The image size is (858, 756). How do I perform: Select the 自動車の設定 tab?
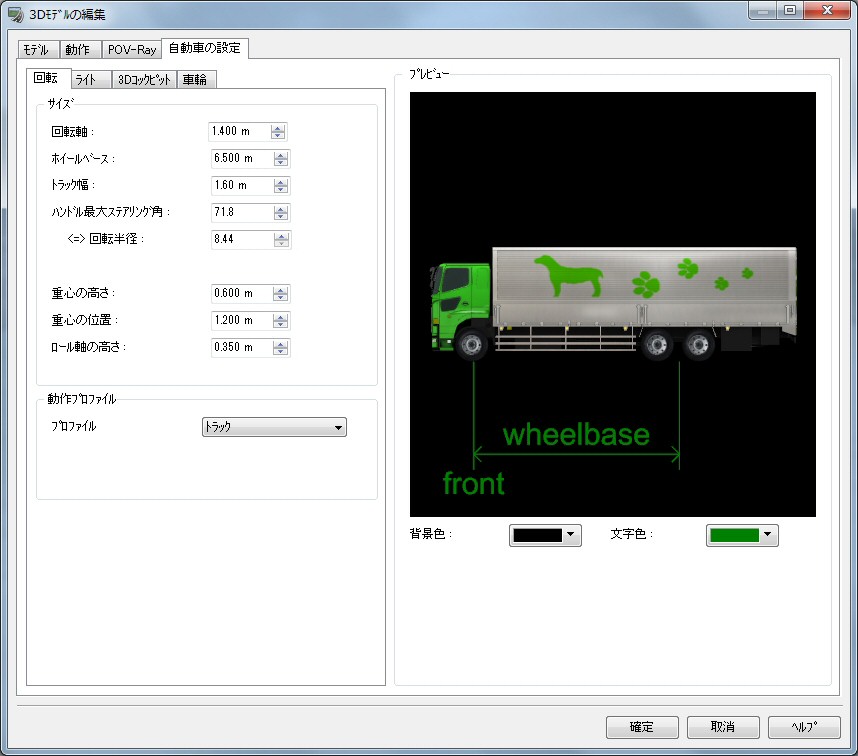coord(205,48)
